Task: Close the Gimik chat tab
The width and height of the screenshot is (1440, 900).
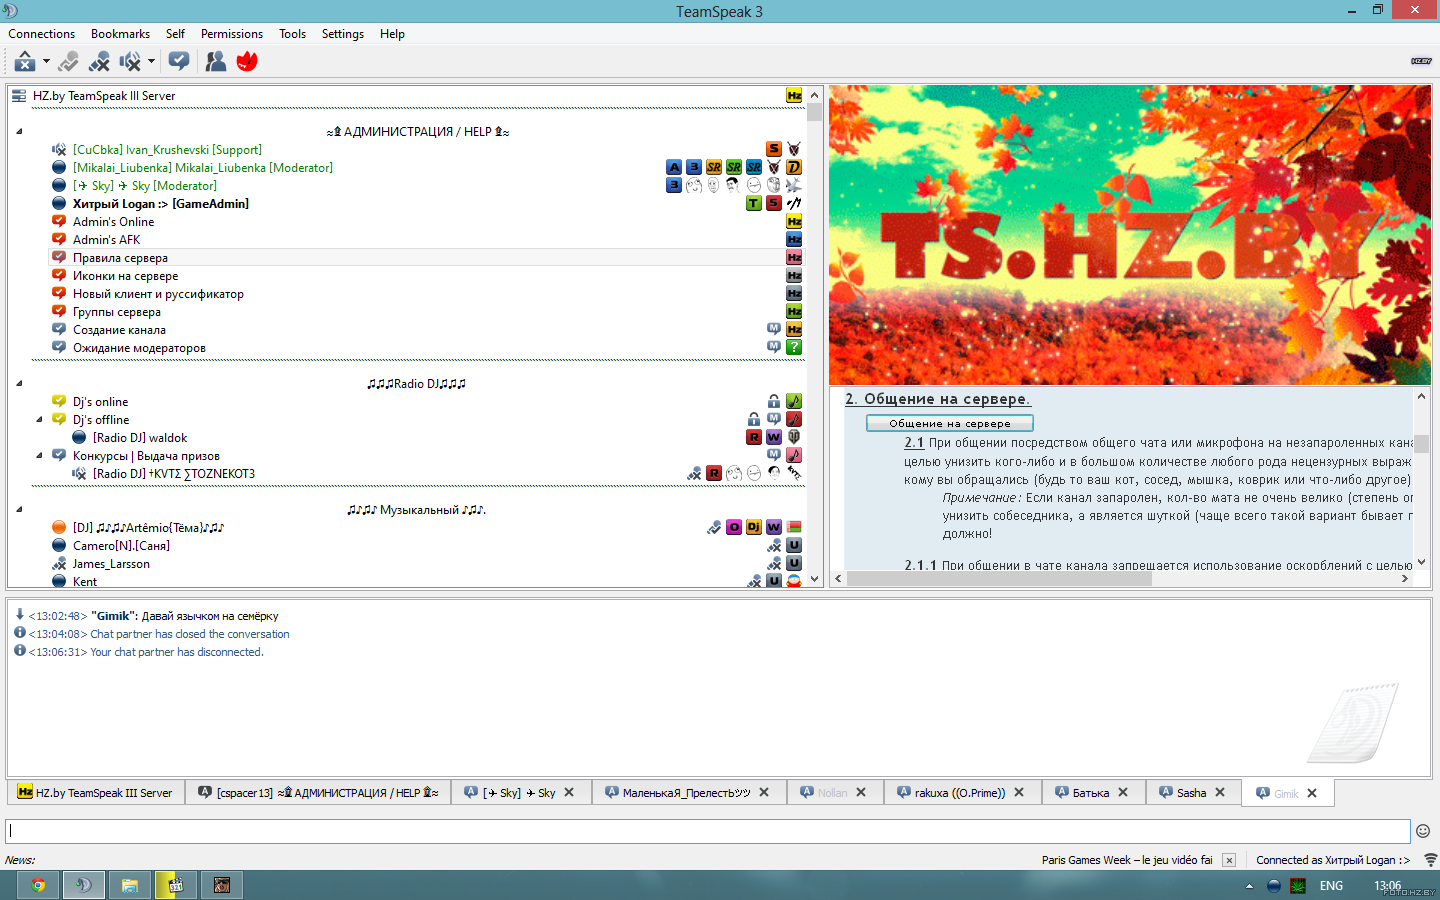Action: [1312, 794]
